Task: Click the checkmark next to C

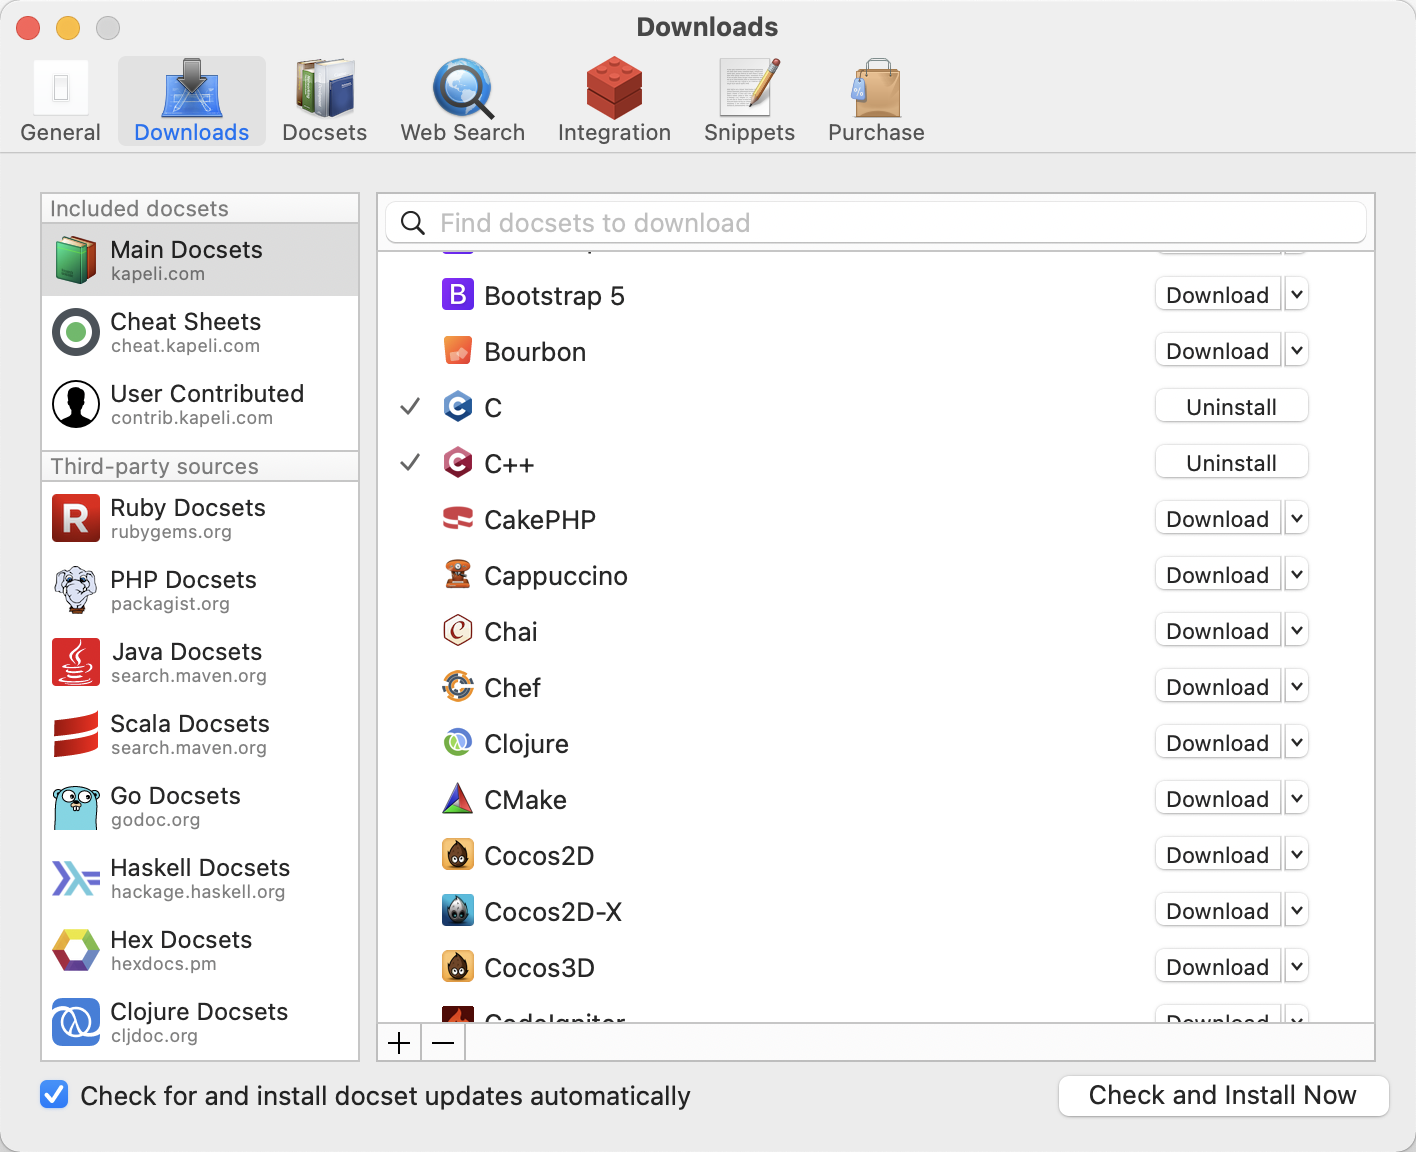Action: (x=410, y=407)
